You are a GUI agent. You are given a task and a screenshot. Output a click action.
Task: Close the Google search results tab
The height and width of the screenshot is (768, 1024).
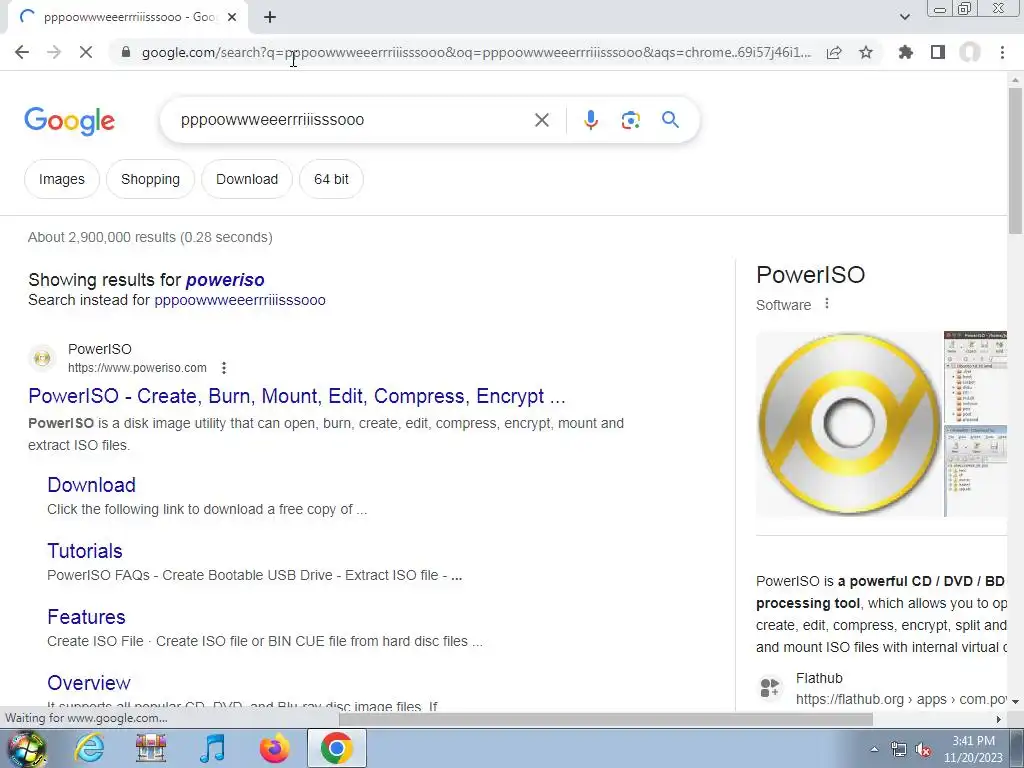coord(232,17)
